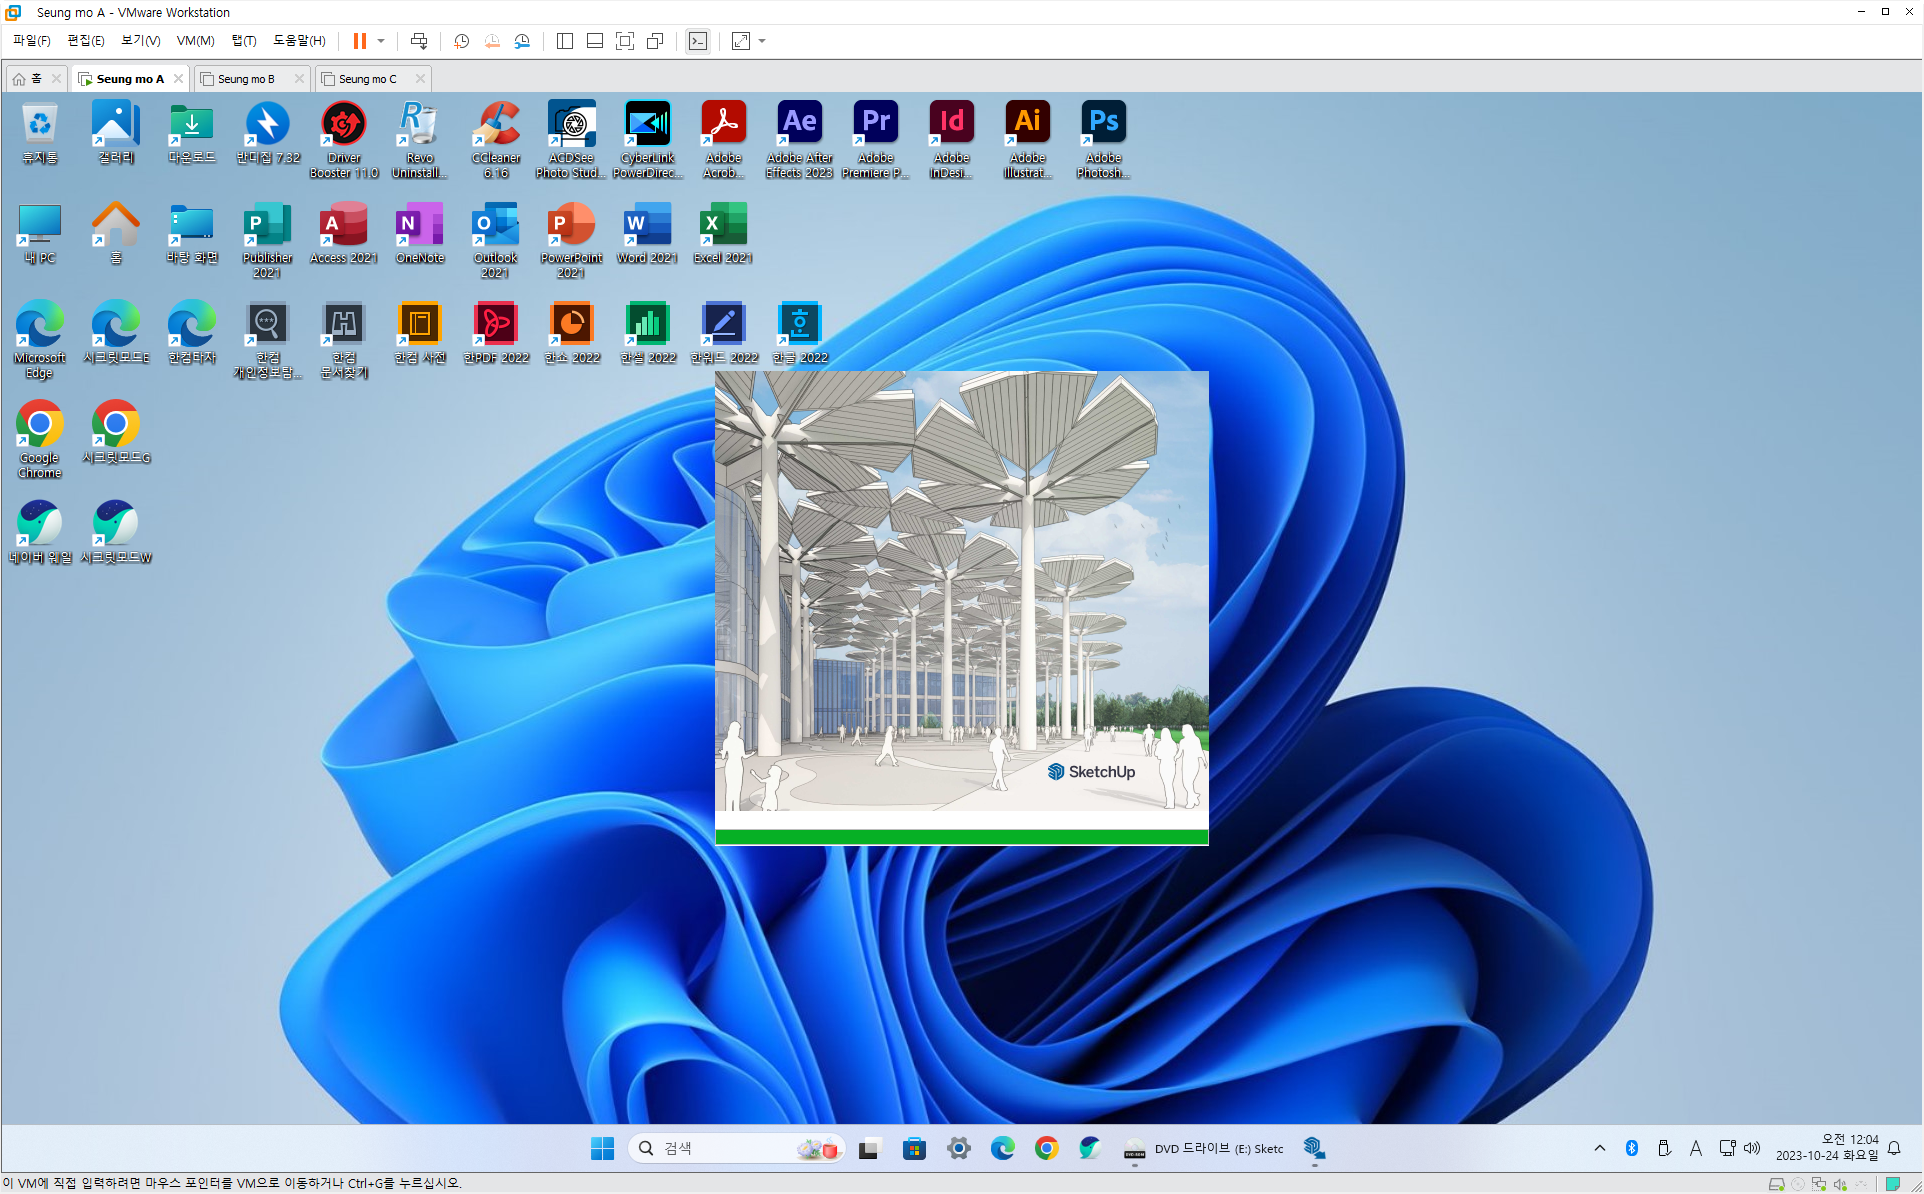Click the take snapshot icon

click(x=461, y=41)
